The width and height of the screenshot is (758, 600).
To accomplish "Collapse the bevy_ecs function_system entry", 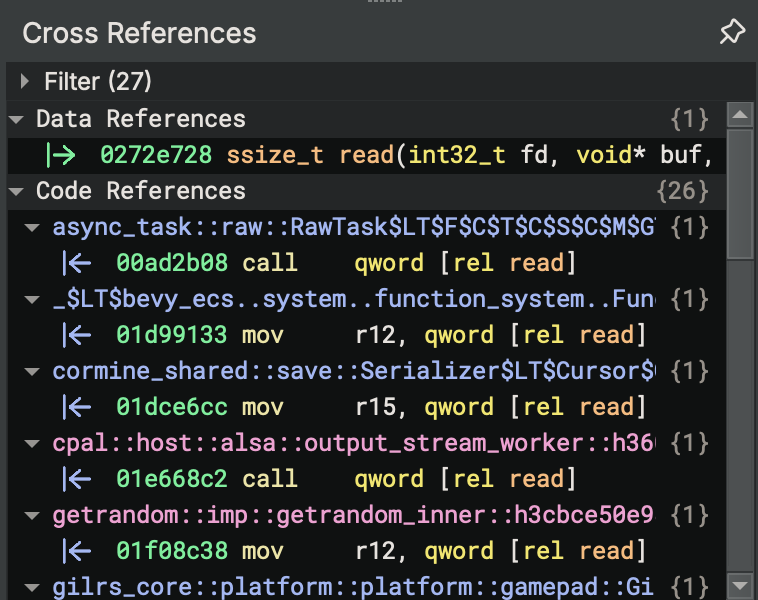I will coord(32,299).
